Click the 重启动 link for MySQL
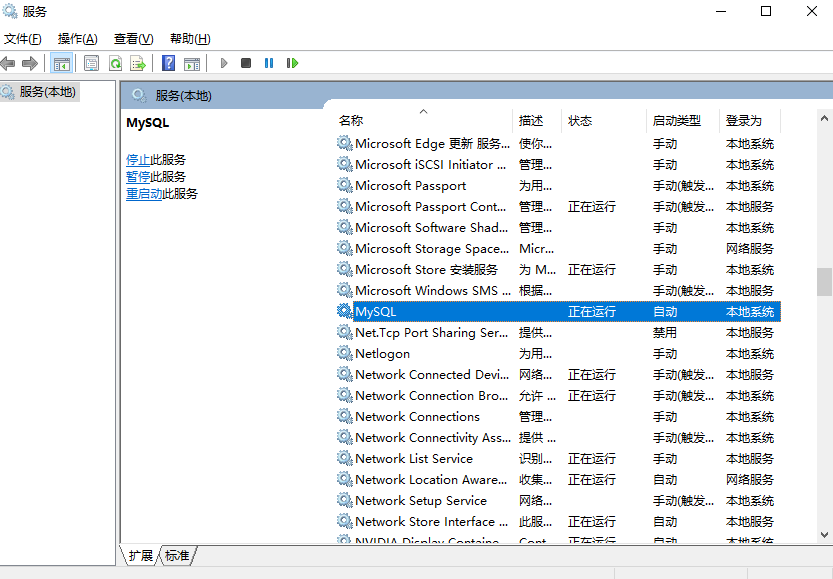The image size is (833, 579). [x=144, y=194]
